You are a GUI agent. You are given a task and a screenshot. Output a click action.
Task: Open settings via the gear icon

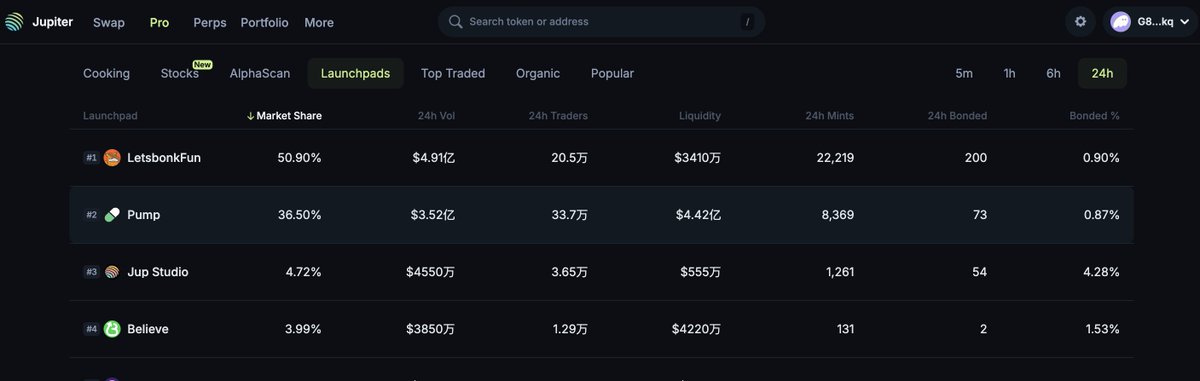coord(1080,22)
